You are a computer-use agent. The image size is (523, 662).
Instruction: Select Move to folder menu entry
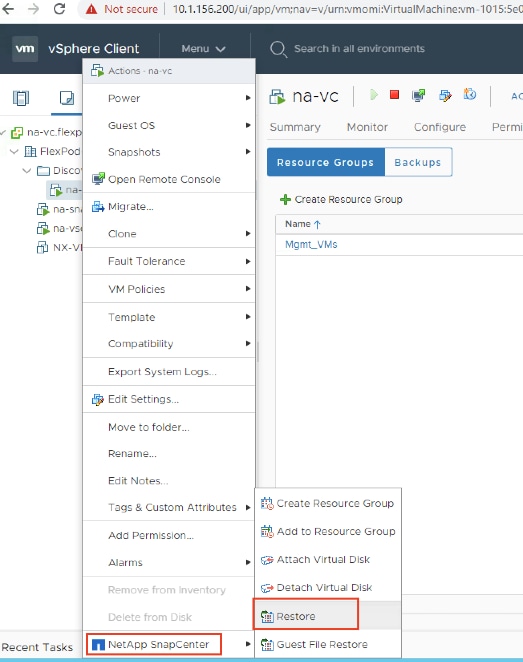(x=149, y=427)
